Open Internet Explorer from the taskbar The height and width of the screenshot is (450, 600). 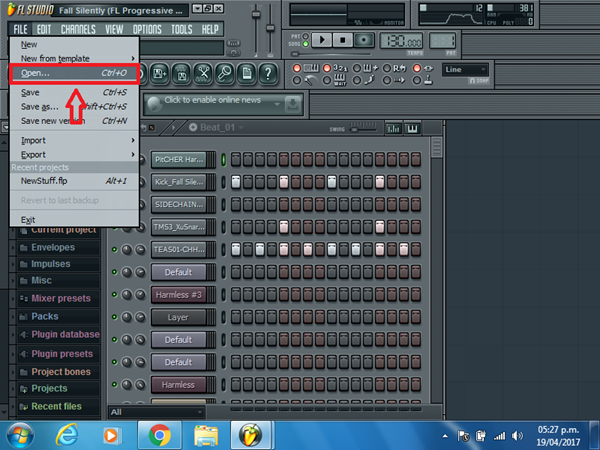tap(67, 435)
